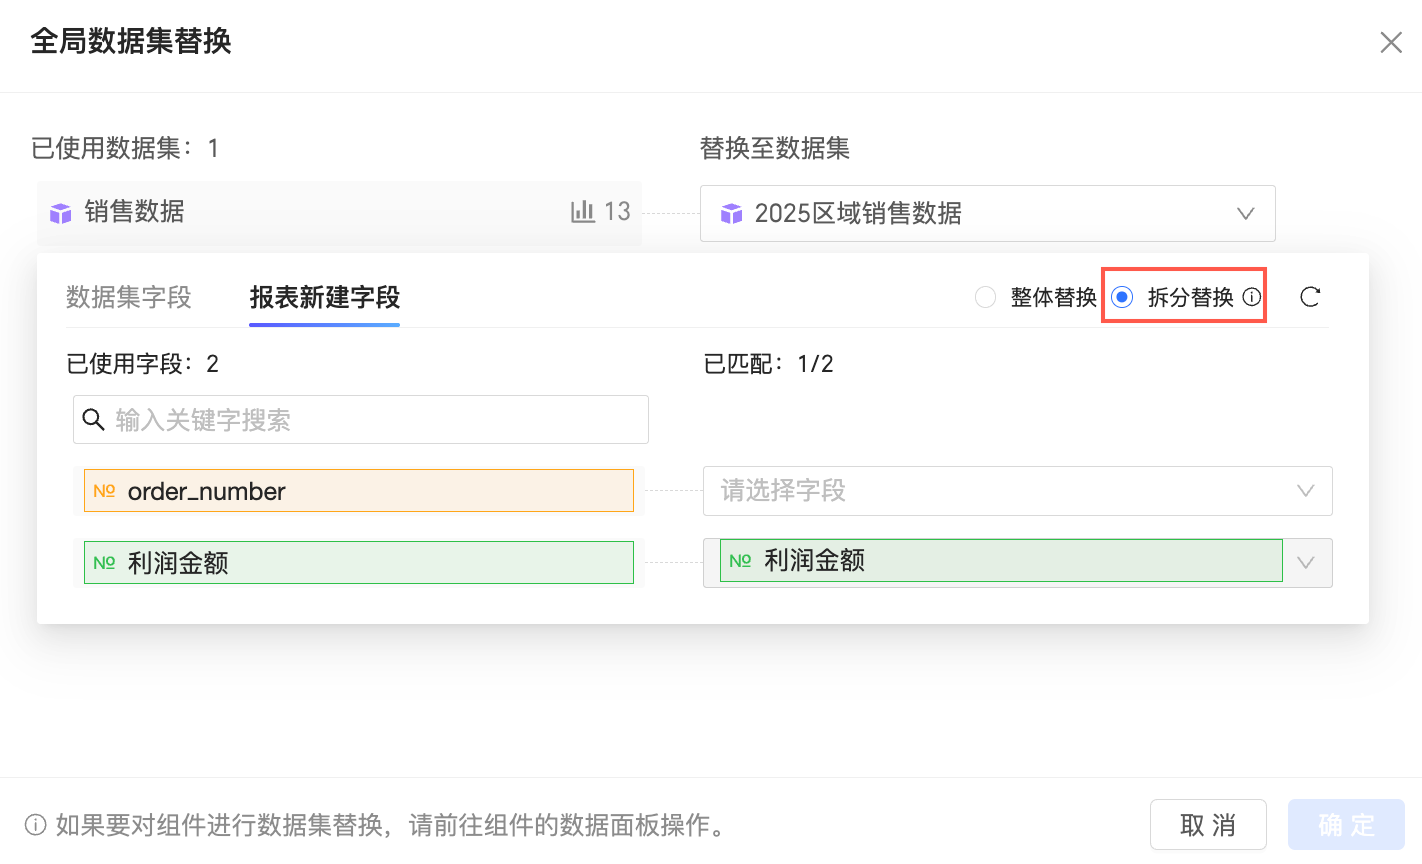The width and height of the screenshot is (1422, 864).
Task: Click the info icon next to 拆分替换
Action: (x=1252, y=297)
